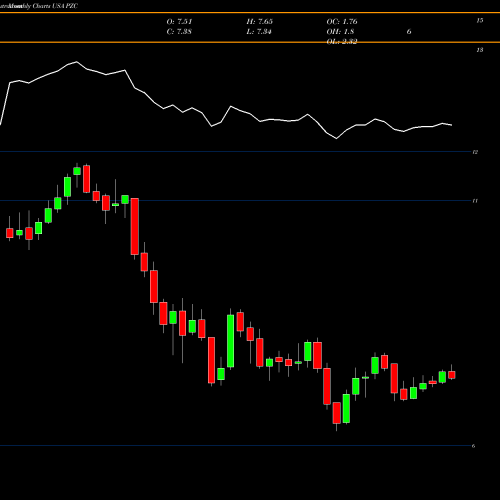Image resolution: width=500 pixels, height=500 pixels.
Task: Click the price axis label 13
Action: point(480,50)
